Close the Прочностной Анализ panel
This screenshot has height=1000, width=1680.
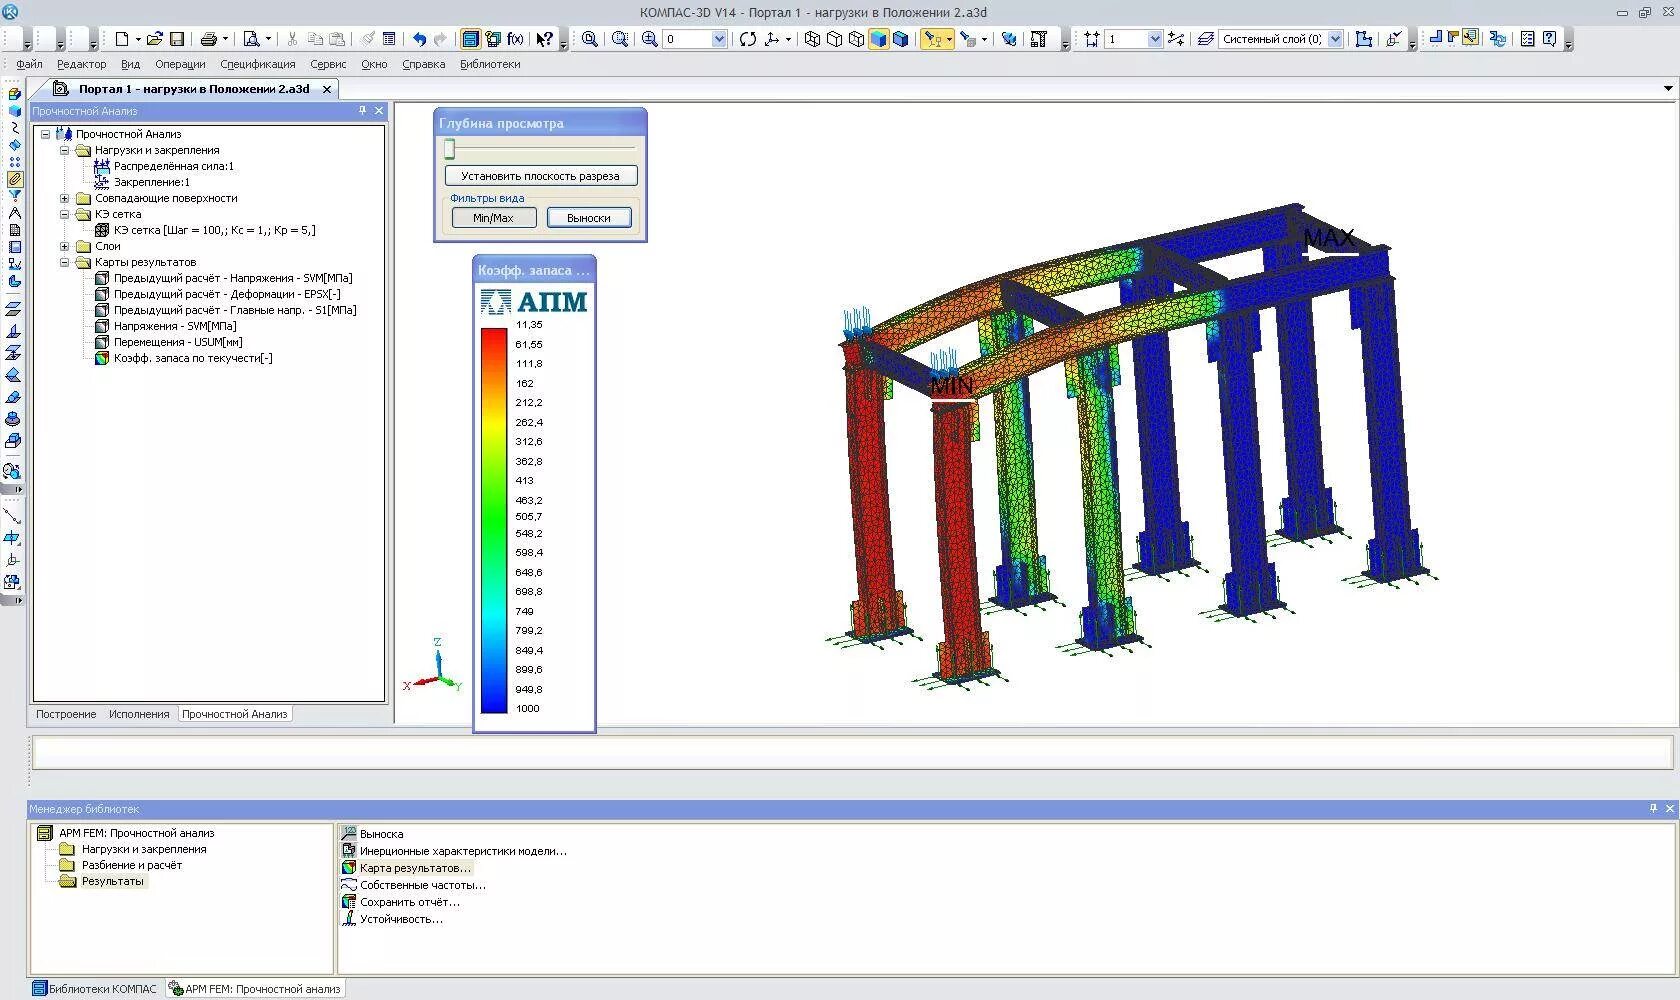(x=379, y=111)
